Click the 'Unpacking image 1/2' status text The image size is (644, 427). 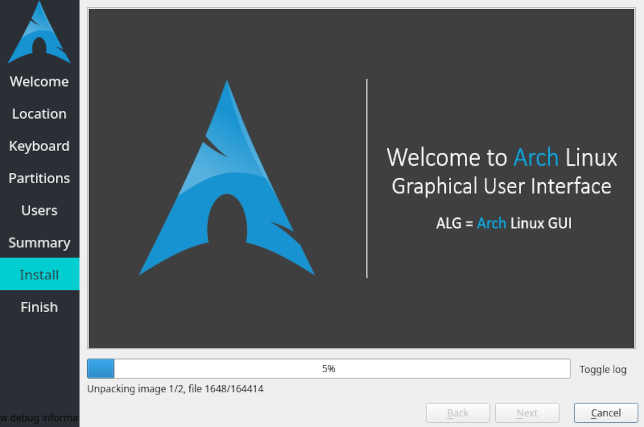pyautogui.click(x=175, y=389)
